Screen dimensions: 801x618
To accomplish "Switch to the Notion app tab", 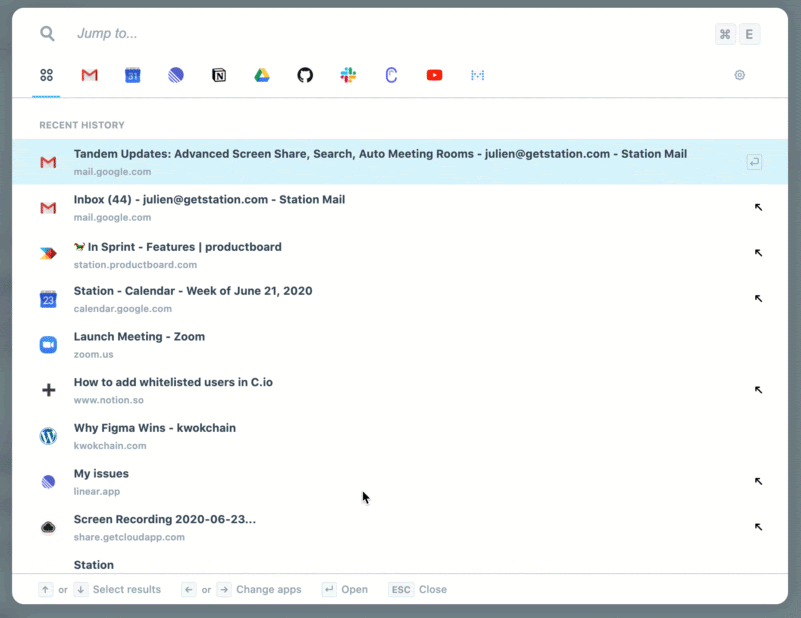I will 219,76.
